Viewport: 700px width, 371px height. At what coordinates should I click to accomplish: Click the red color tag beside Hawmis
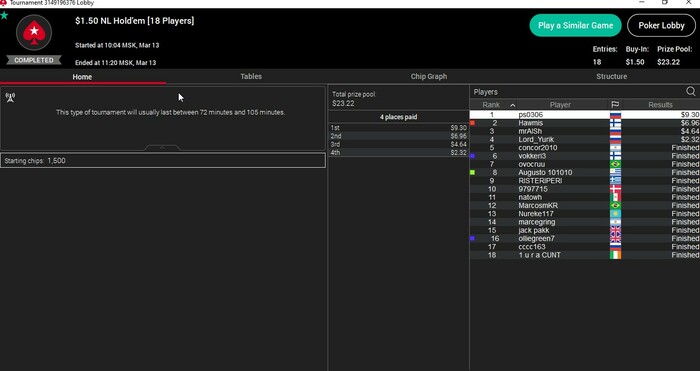[472, 122]
